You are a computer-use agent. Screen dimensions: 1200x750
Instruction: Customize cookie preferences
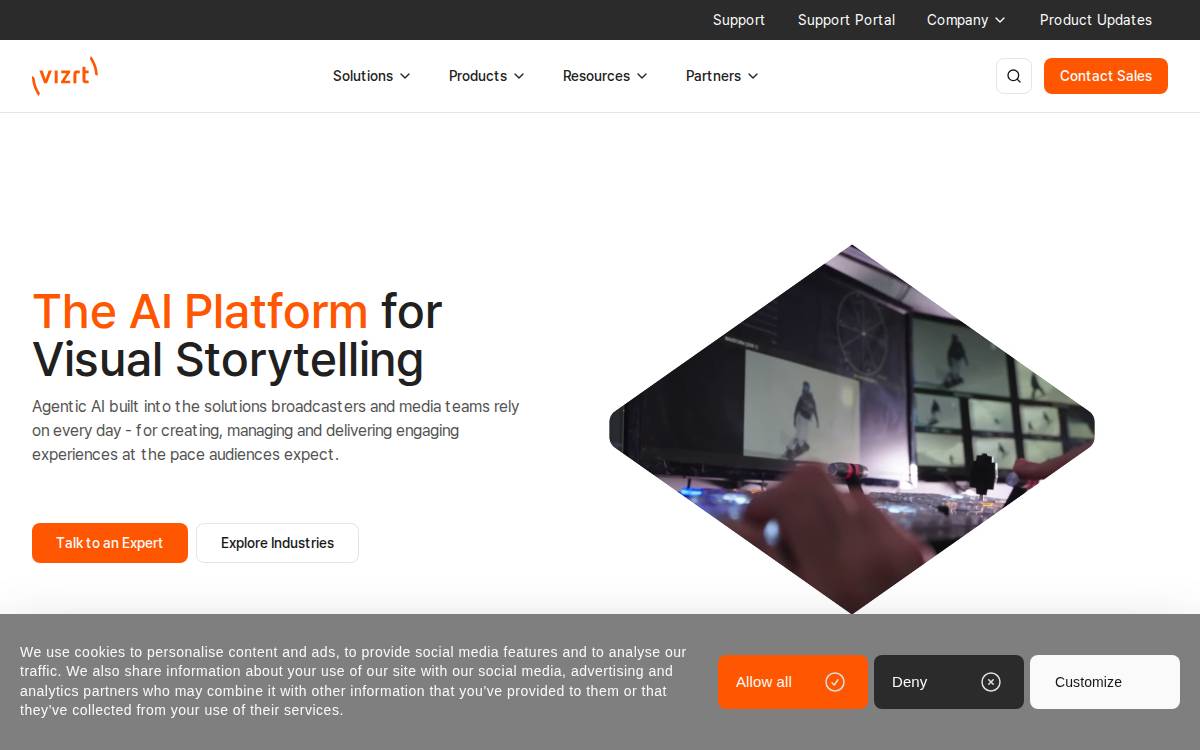click(1105, 682)
